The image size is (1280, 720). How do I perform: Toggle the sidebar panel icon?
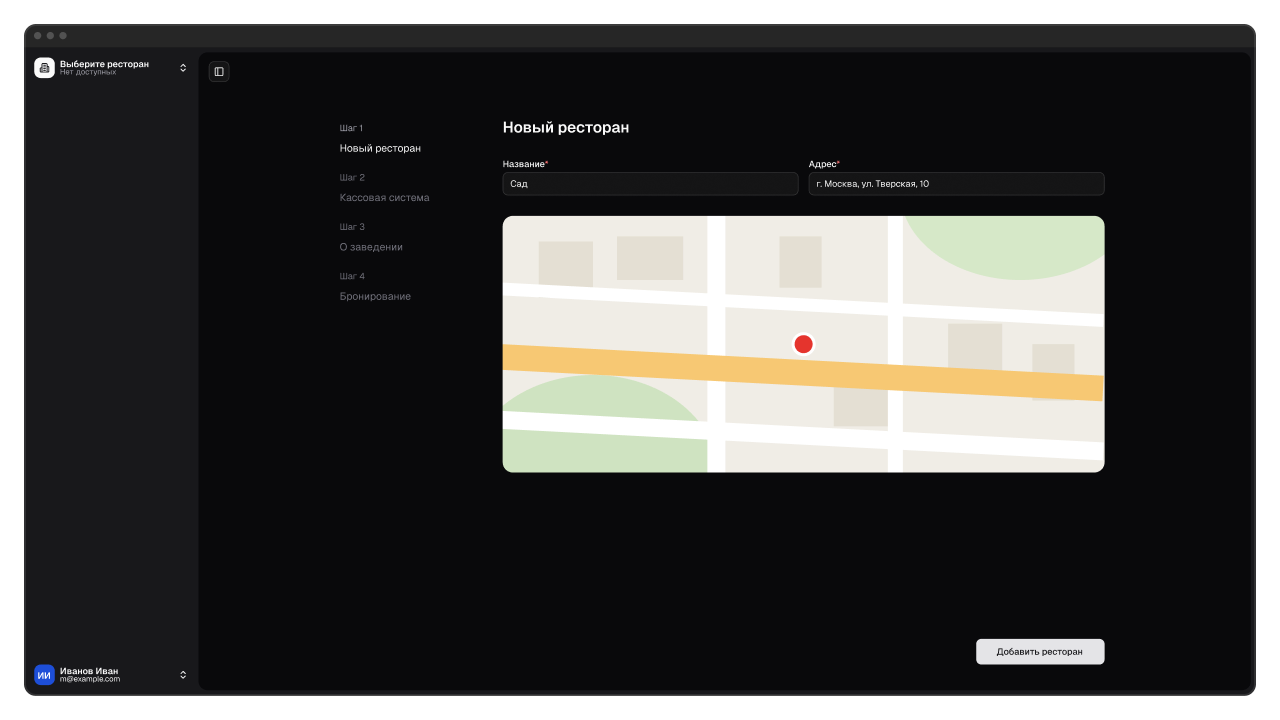click(219, 72)
